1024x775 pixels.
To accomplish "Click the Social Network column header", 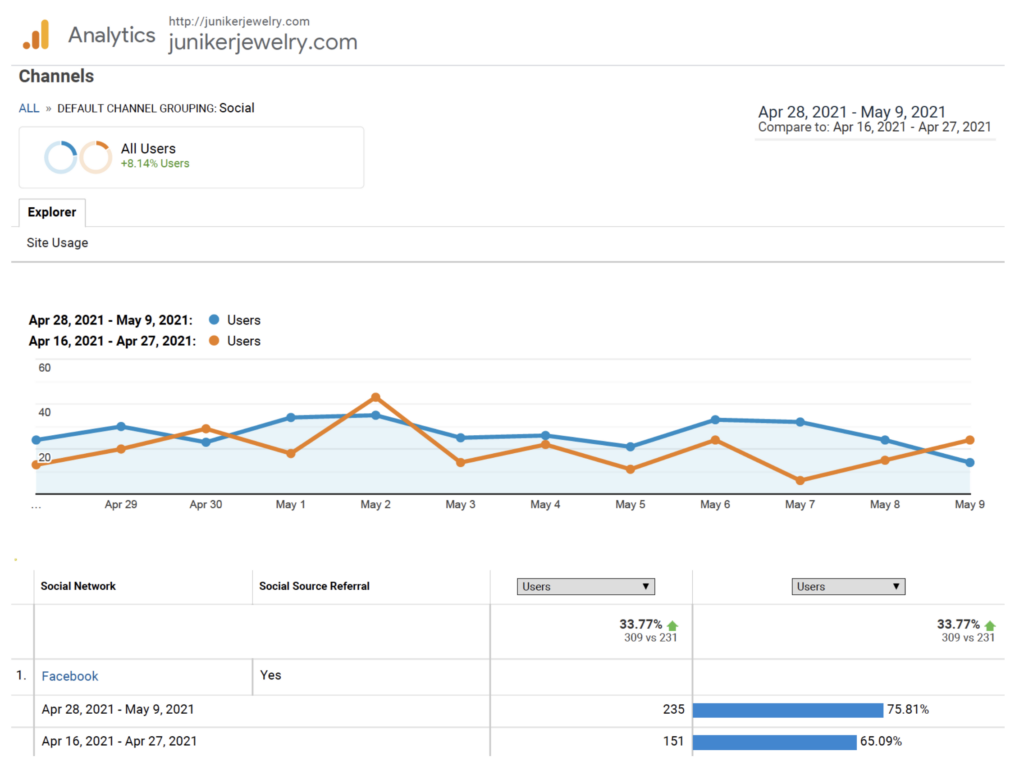I will click(78, 586).
